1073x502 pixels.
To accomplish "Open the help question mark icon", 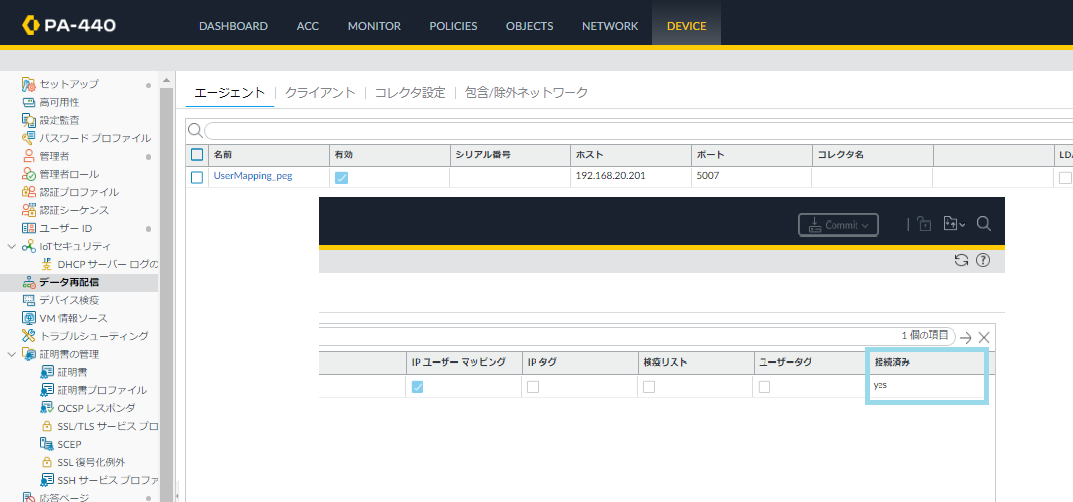I will [x=983, y=260].
